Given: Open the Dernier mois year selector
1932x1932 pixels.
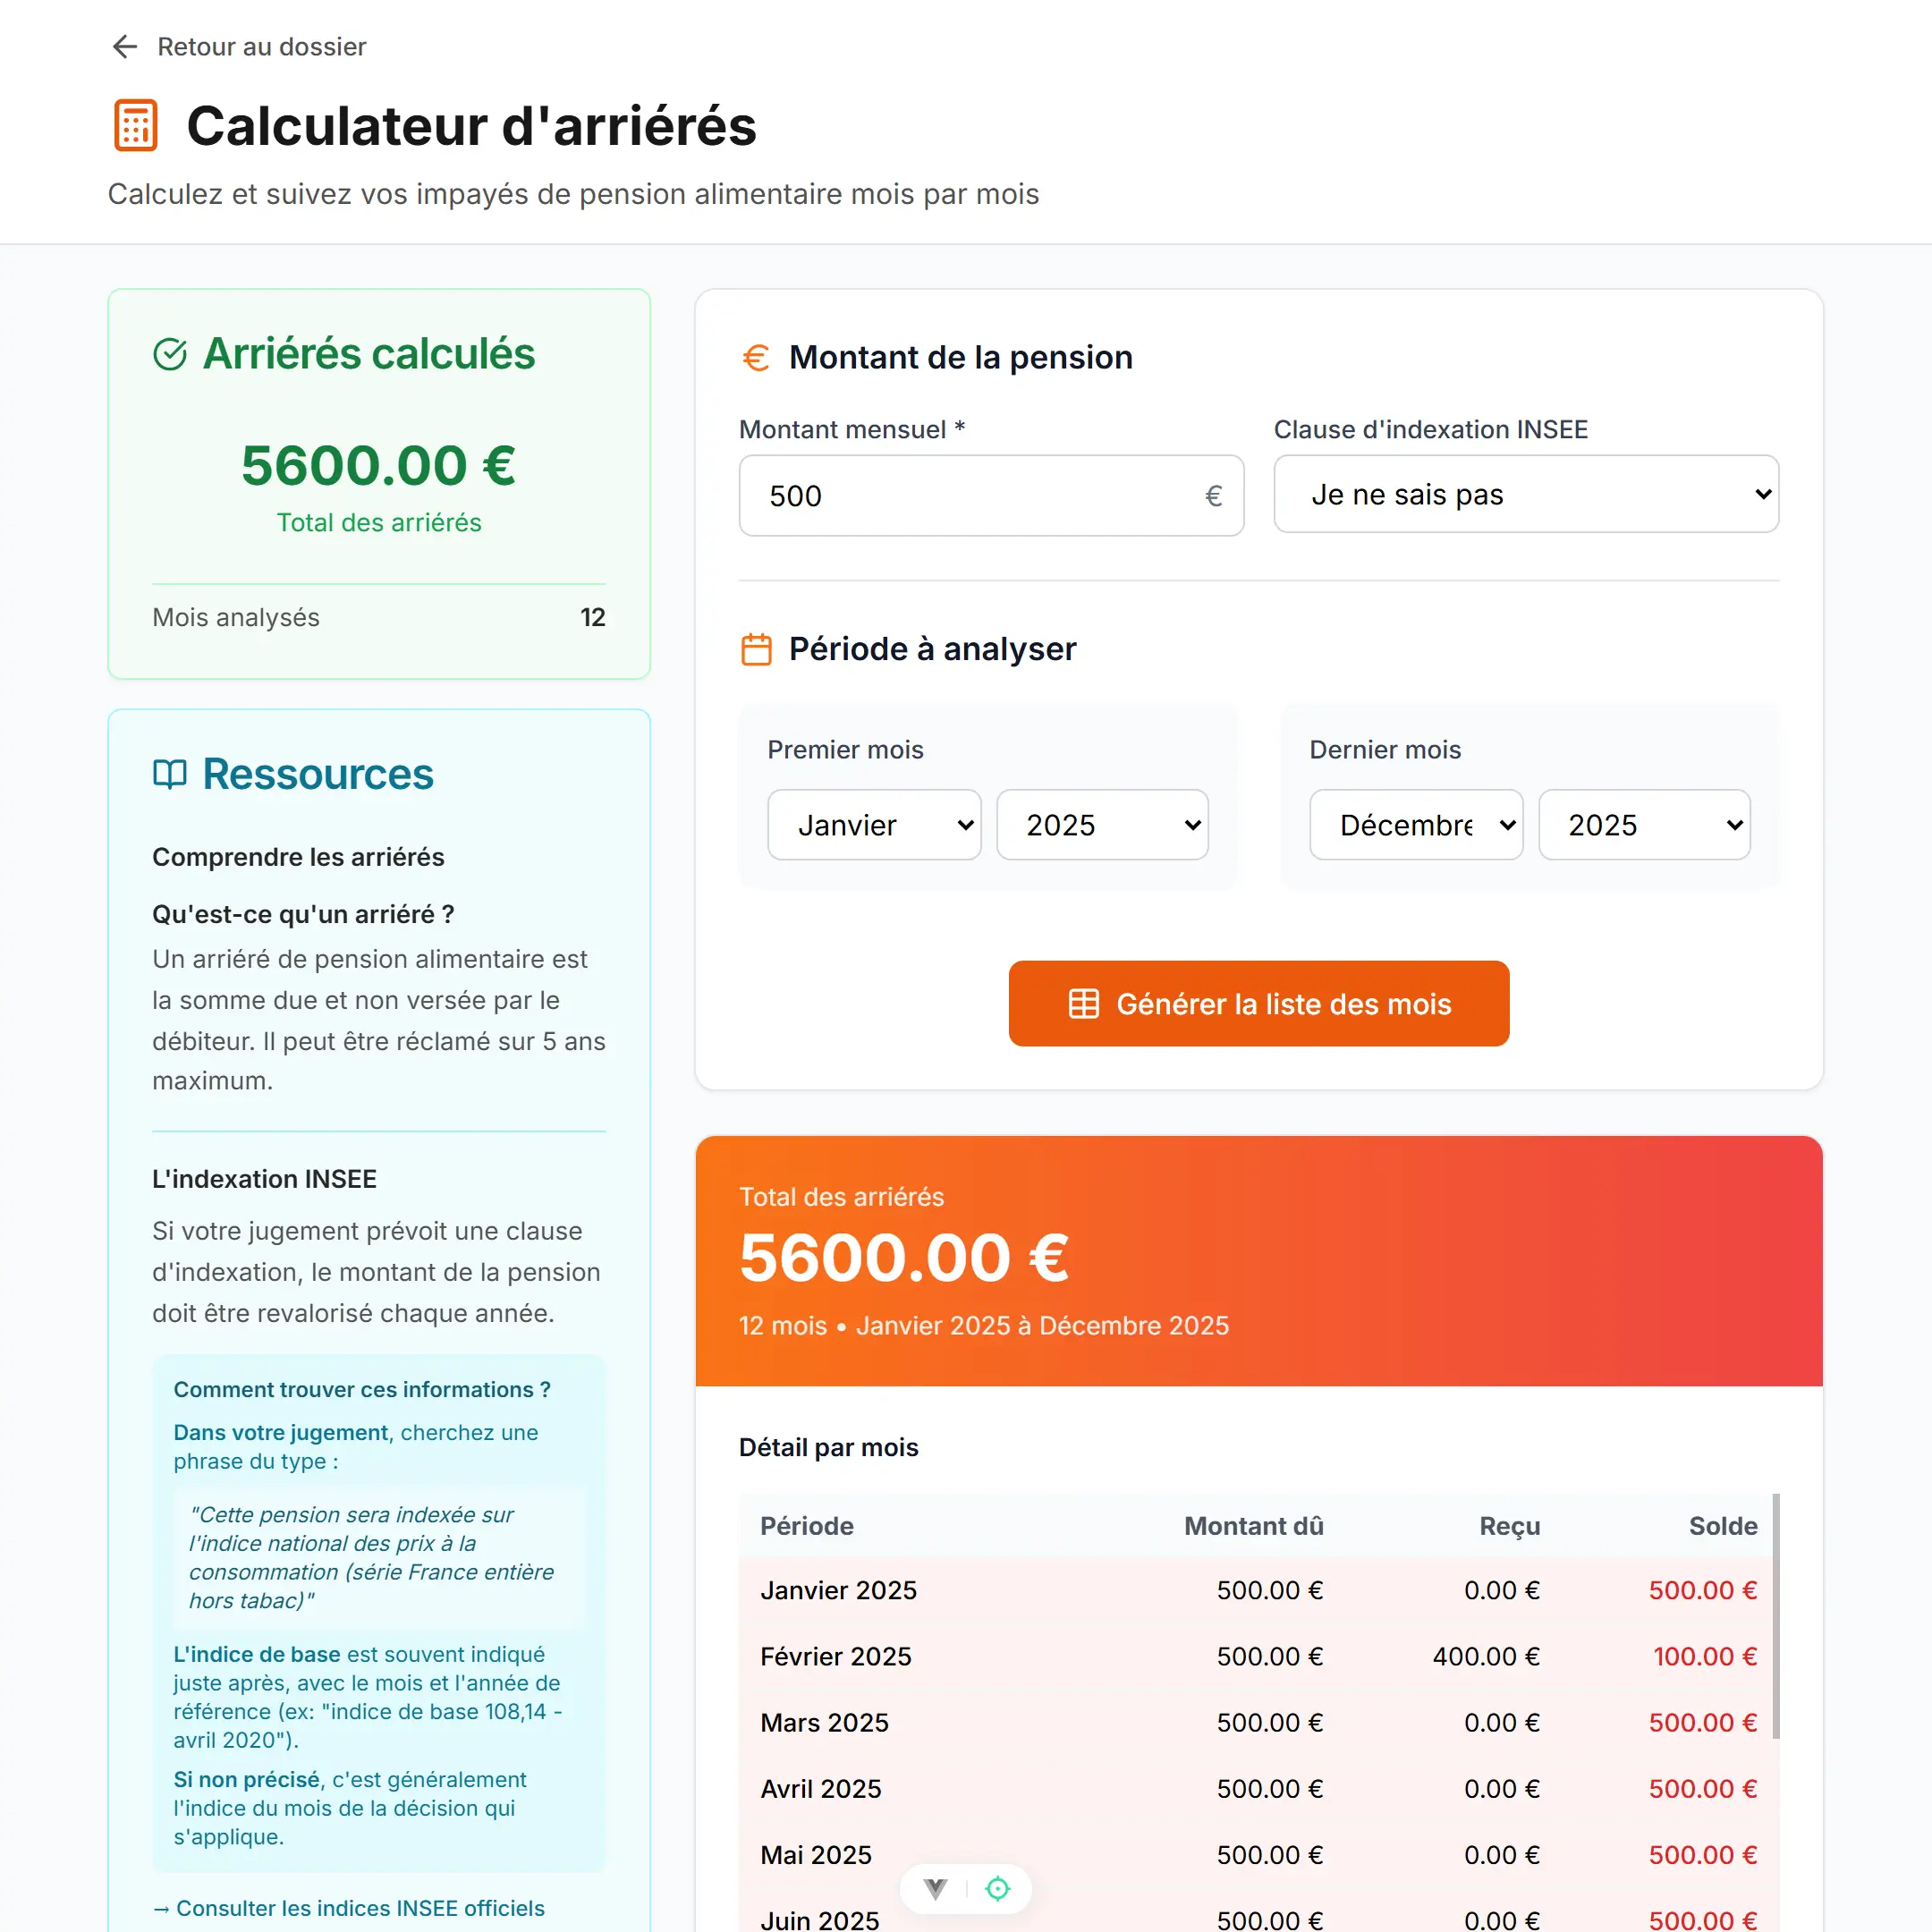Looking at the screenshot, I should tap(1644, 824).
